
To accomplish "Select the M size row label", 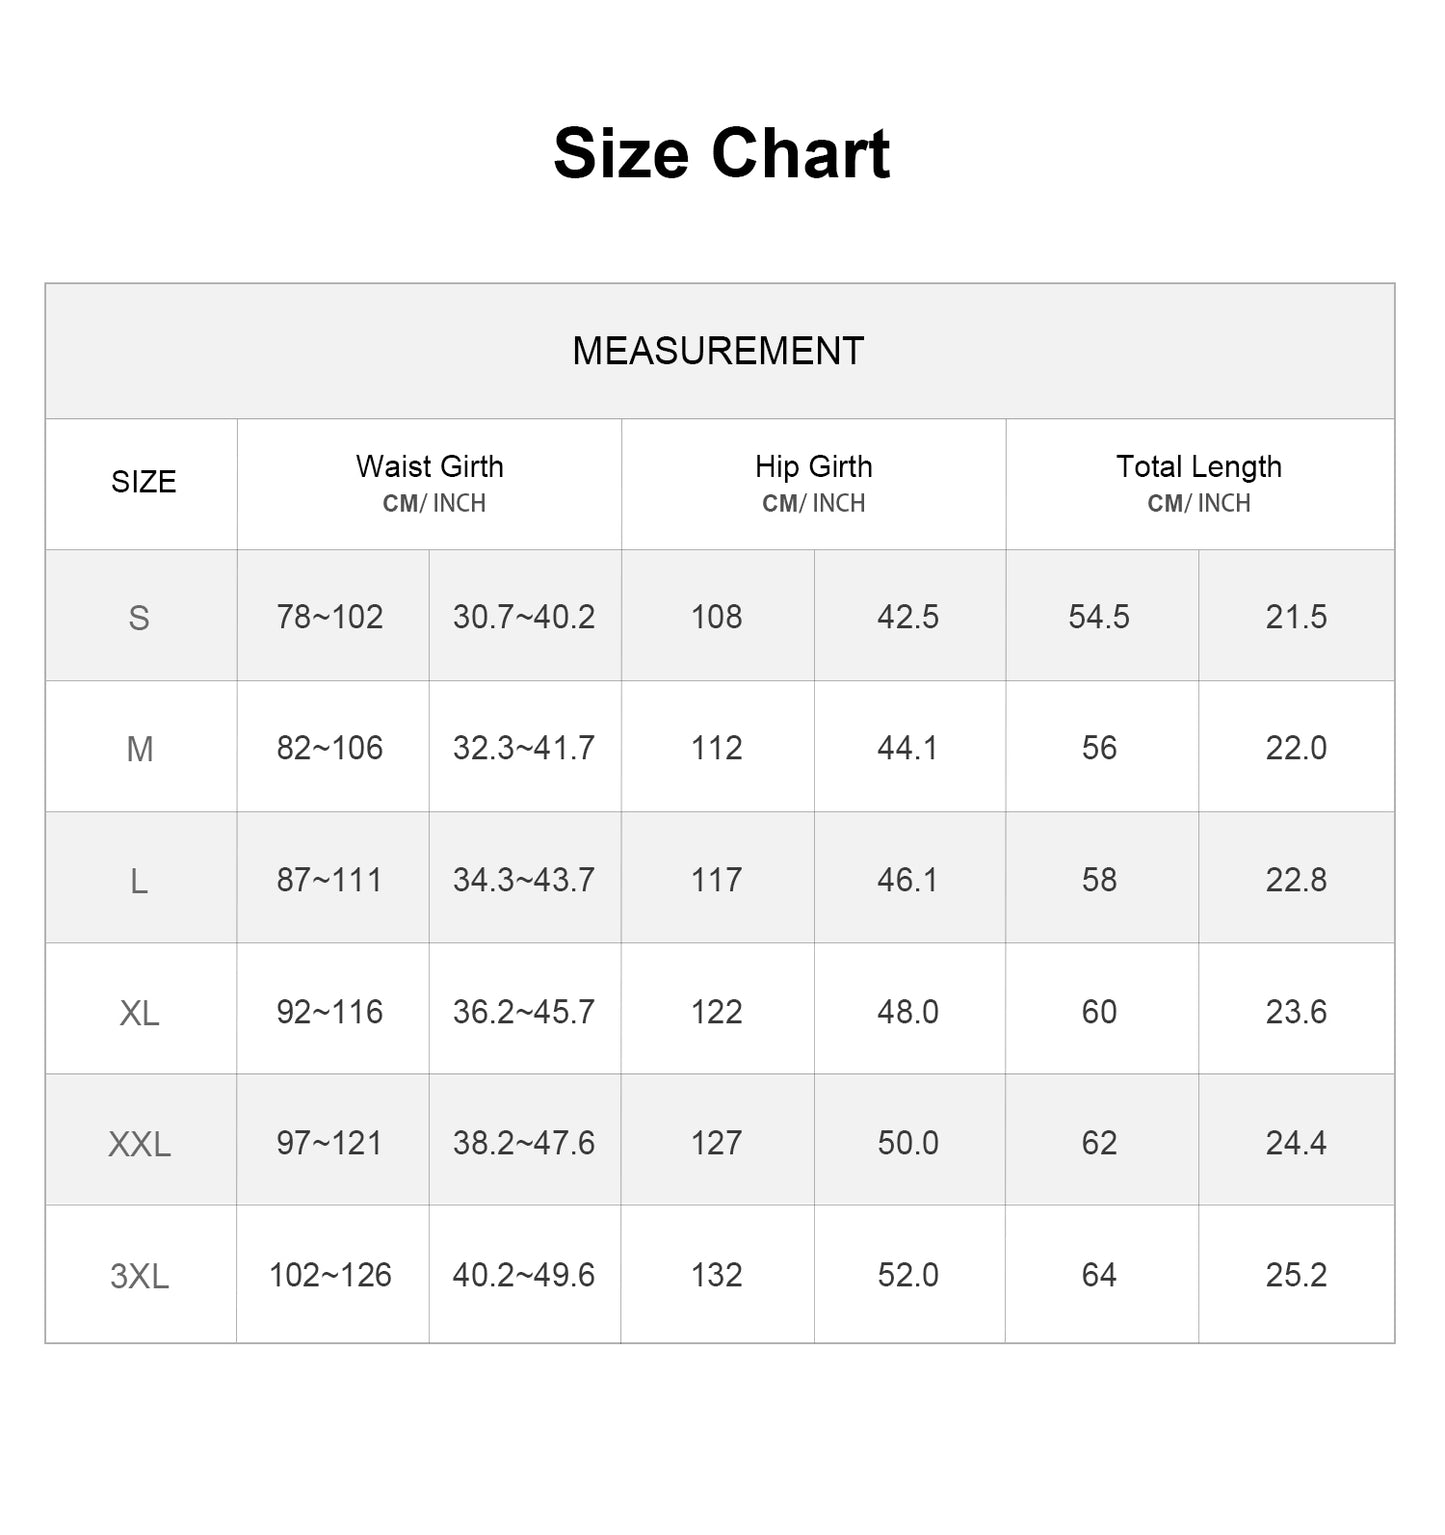I will (140, 749).
